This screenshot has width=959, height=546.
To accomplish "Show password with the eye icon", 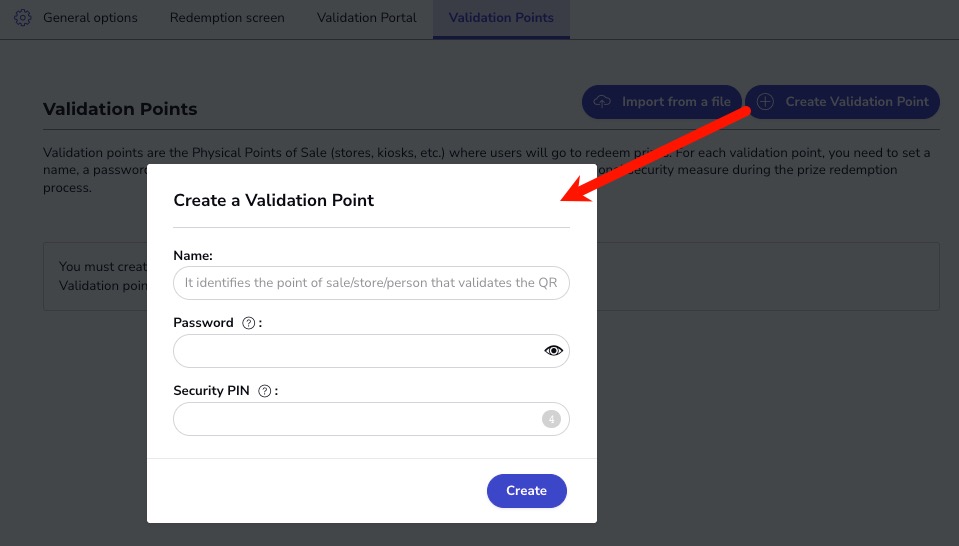I will pos(553,350).
